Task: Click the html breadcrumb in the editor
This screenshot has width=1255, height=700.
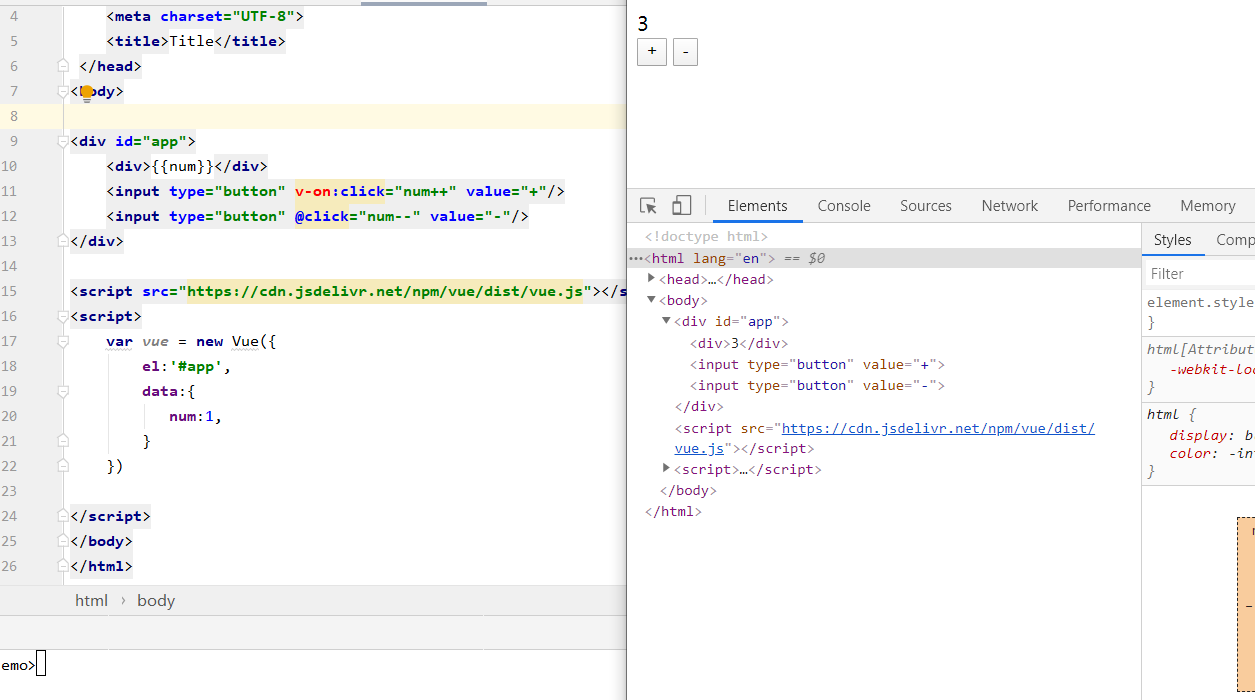Action: [x=91, y=600]
